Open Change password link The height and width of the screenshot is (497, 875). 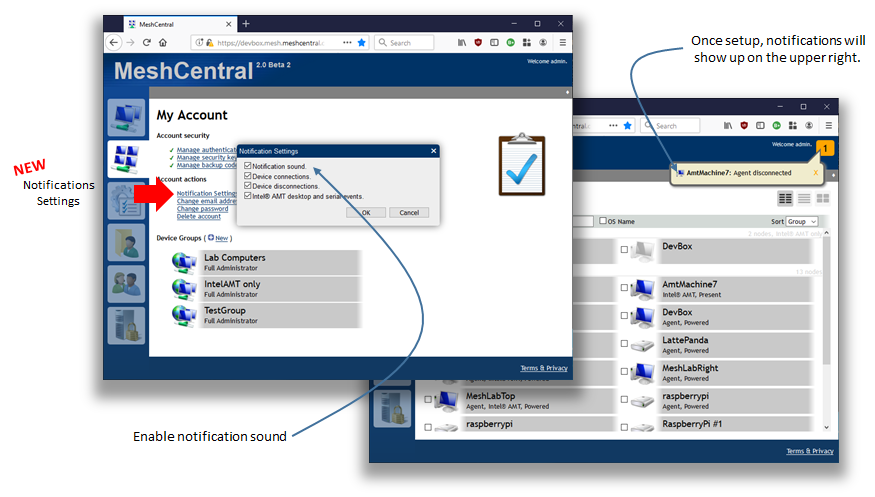point(203,209)
